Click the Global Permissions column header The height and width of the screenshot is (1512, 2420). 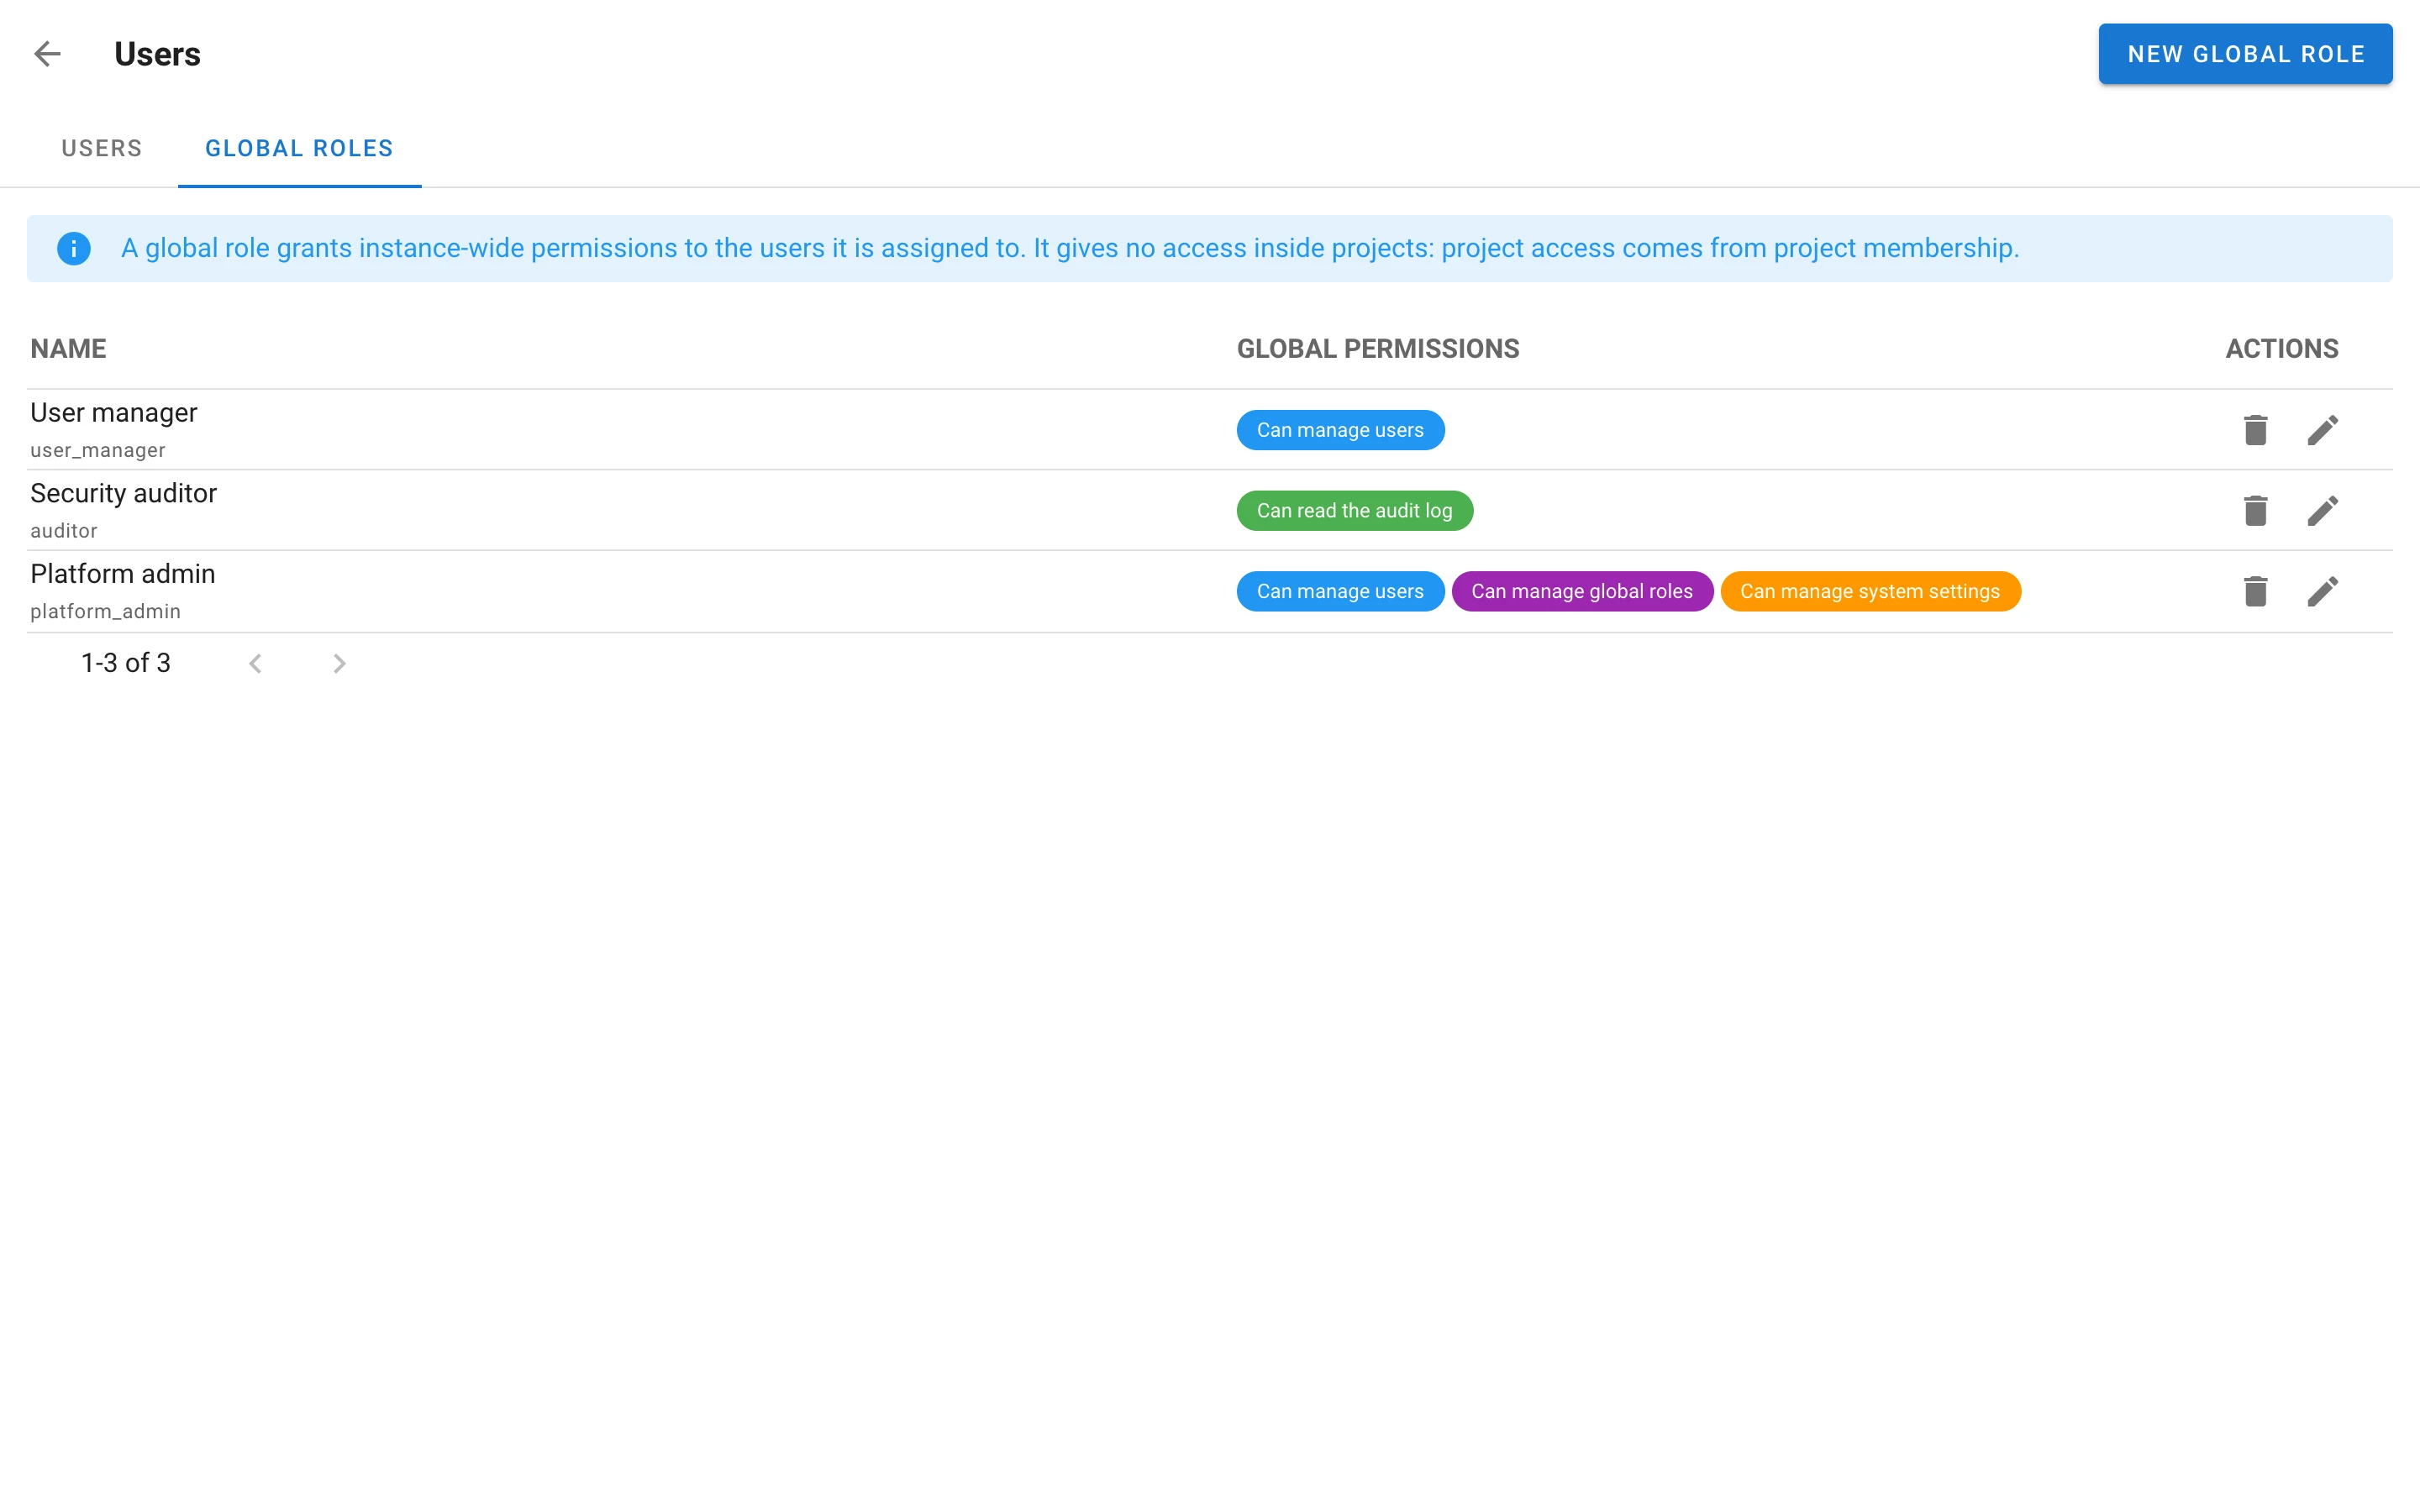pos(1377,349)
